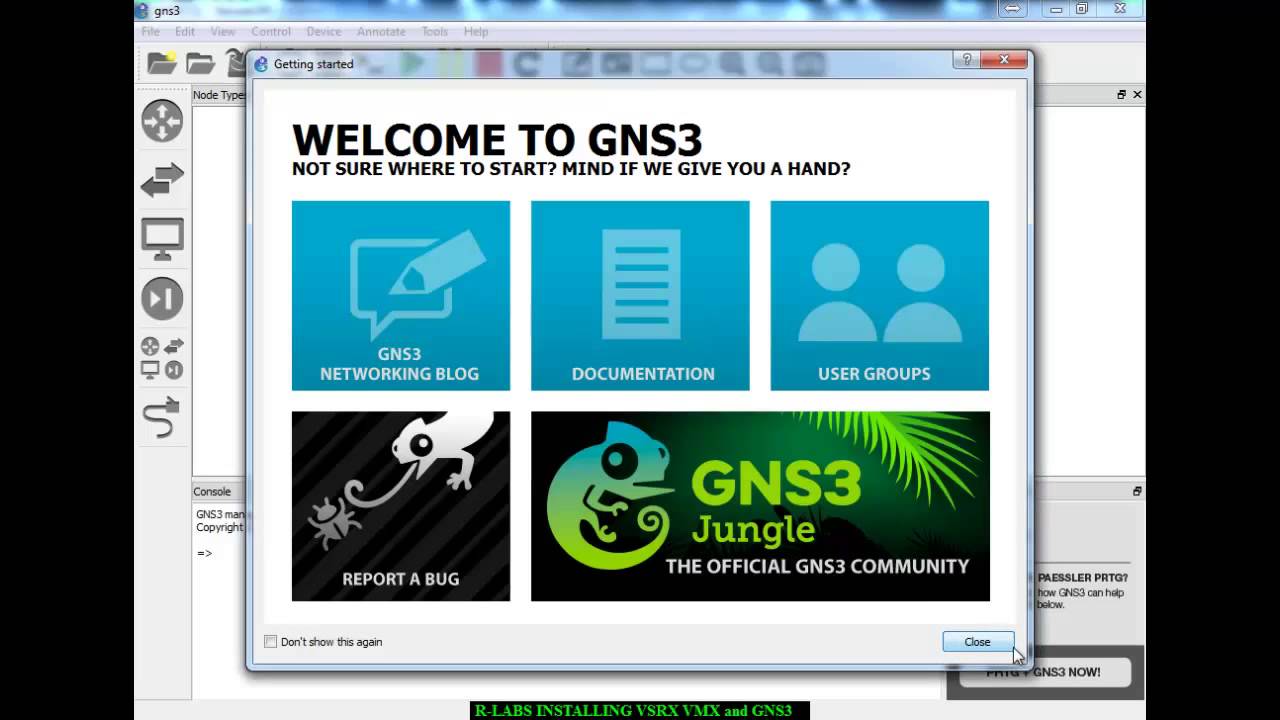
Task: Browse all devices icon in sidebar
Action: pyautogui.click(x=162, y=358)
